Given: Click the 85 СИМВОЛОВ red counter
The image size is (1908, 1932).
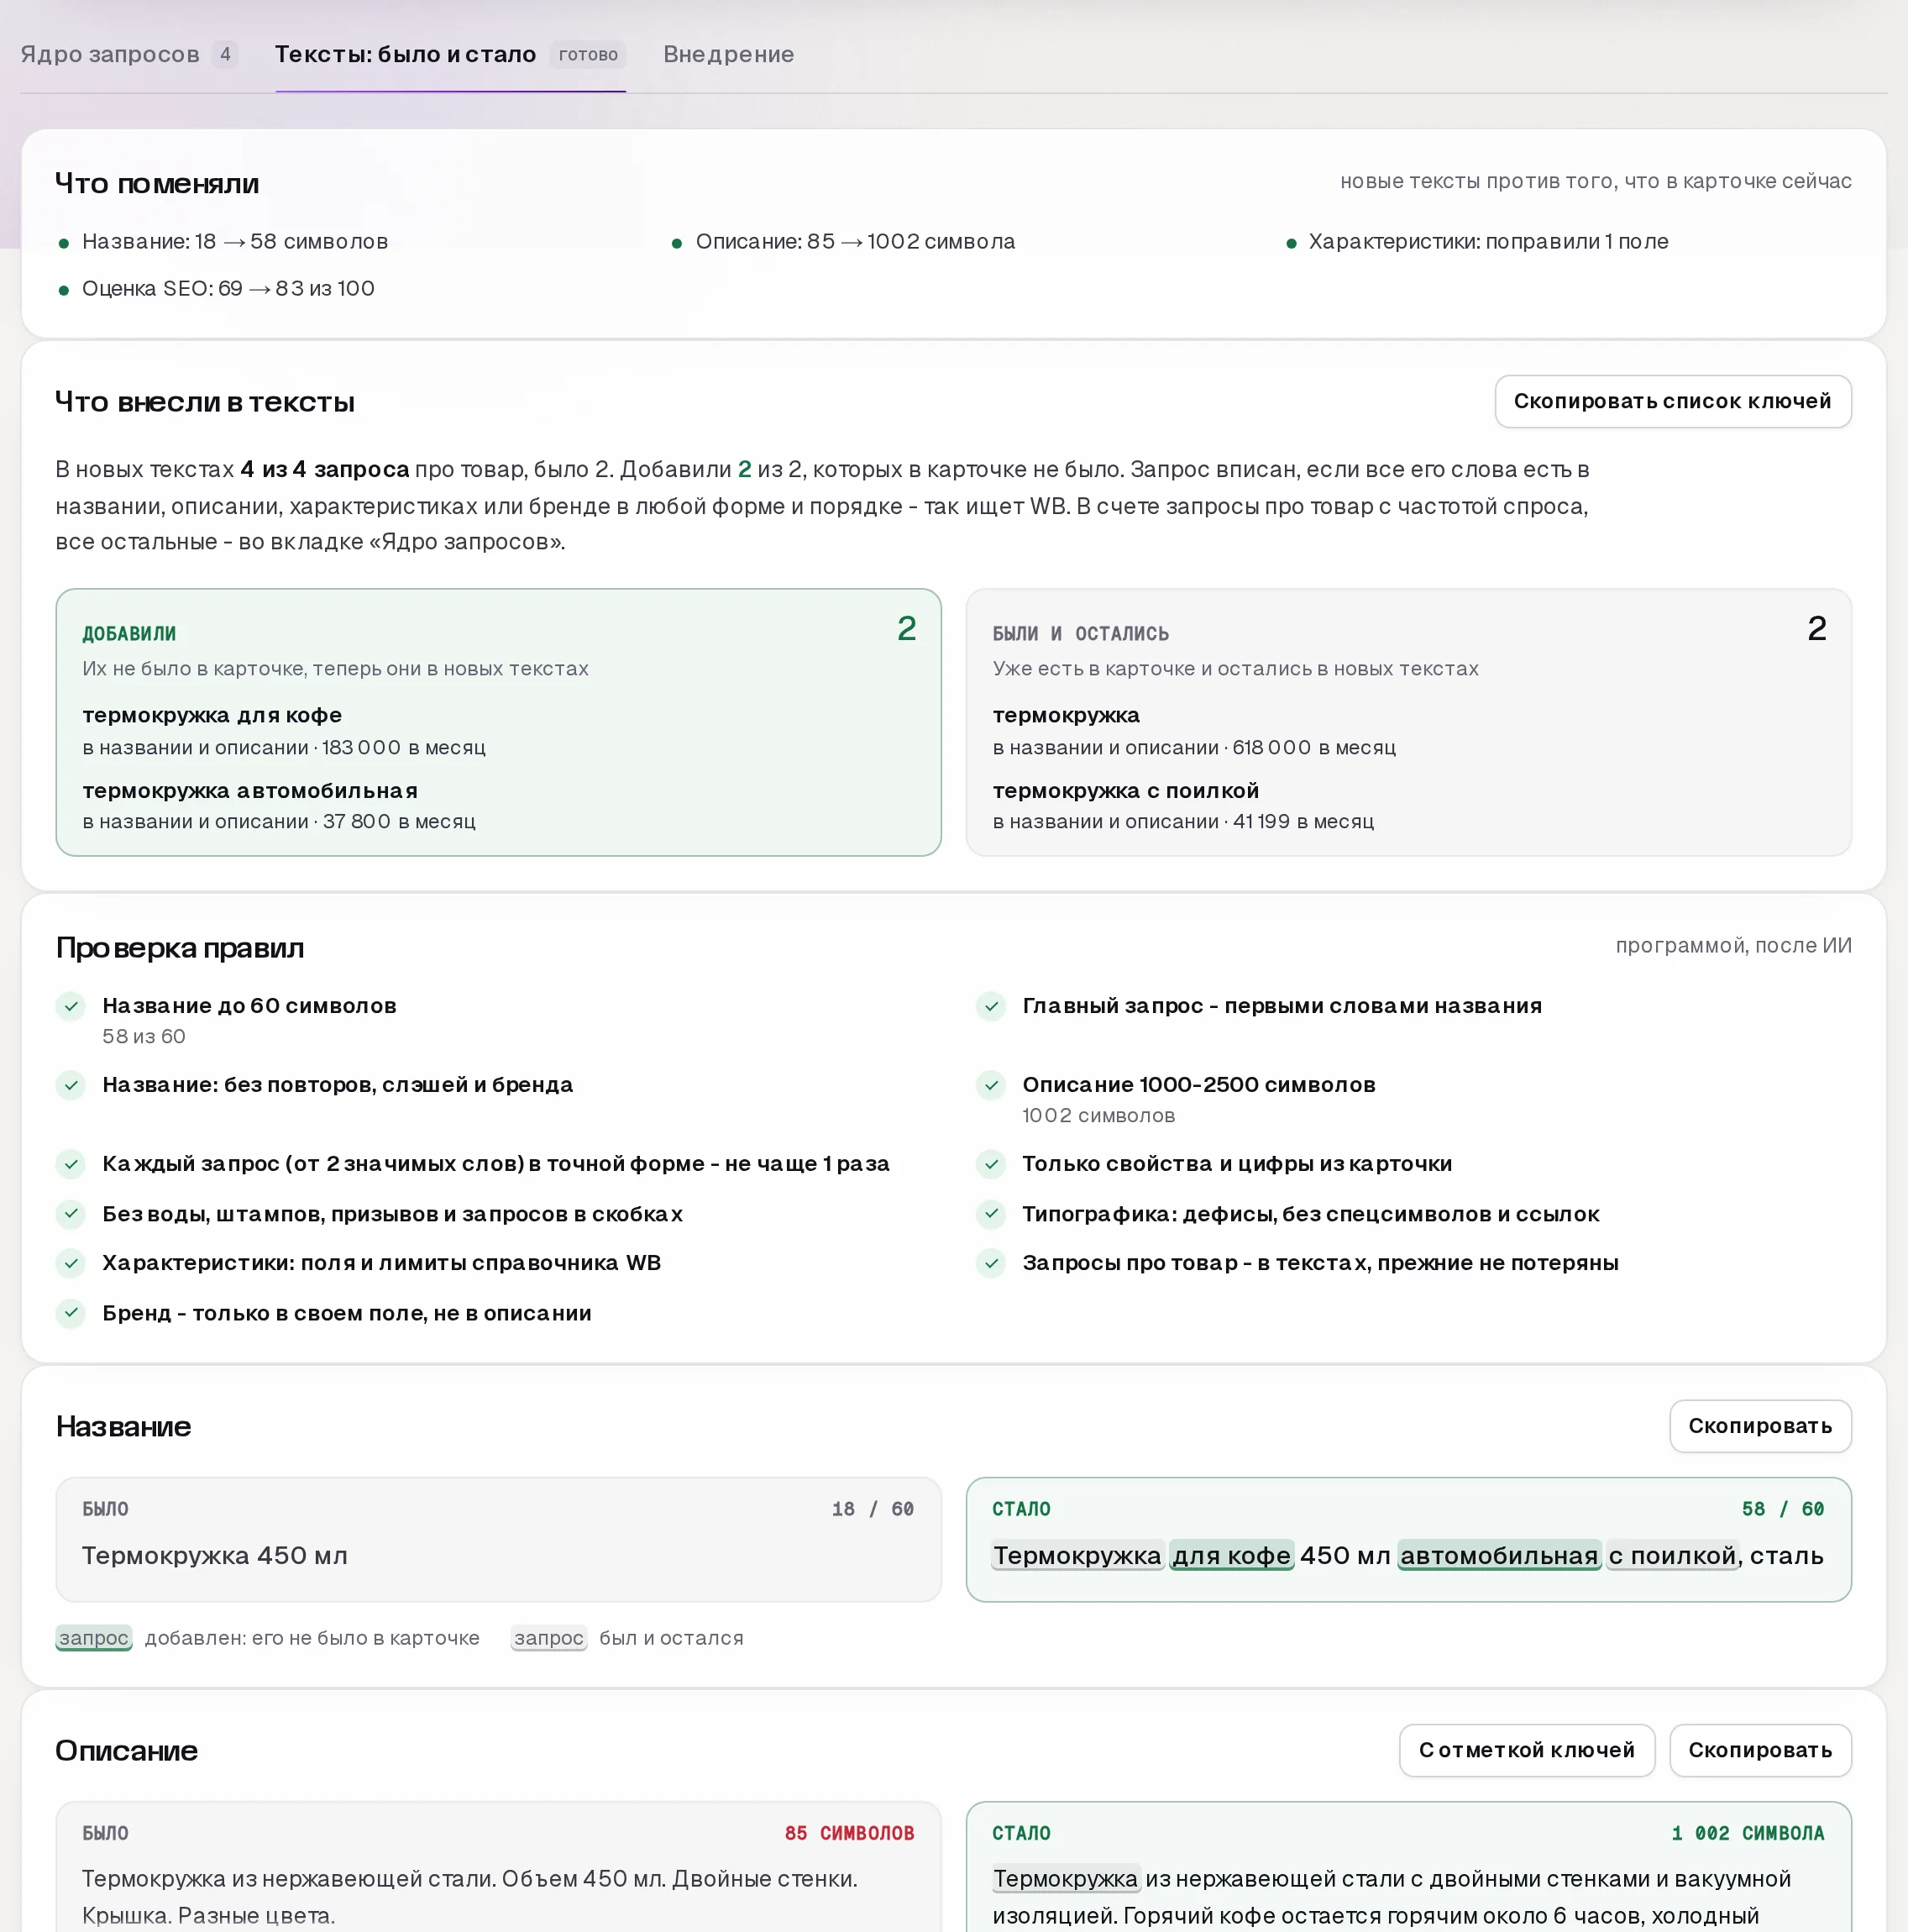Looking at the screenshot, I should click(849, 1833).
